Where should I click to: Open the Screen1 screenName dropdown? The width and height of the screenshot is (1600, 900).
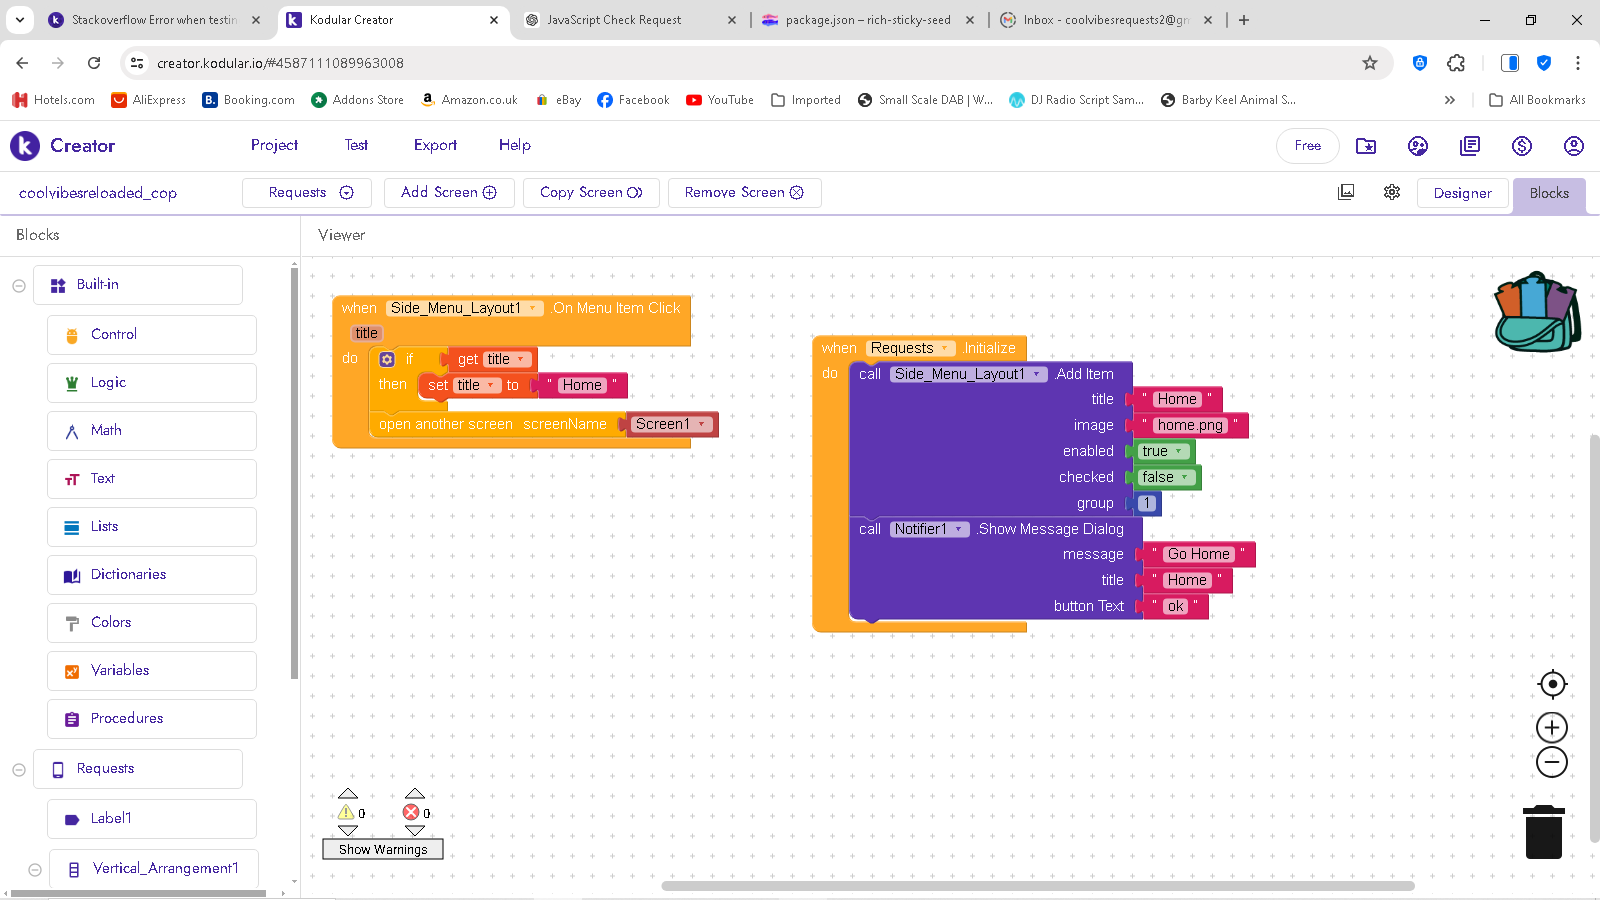[x=702, y=424]
